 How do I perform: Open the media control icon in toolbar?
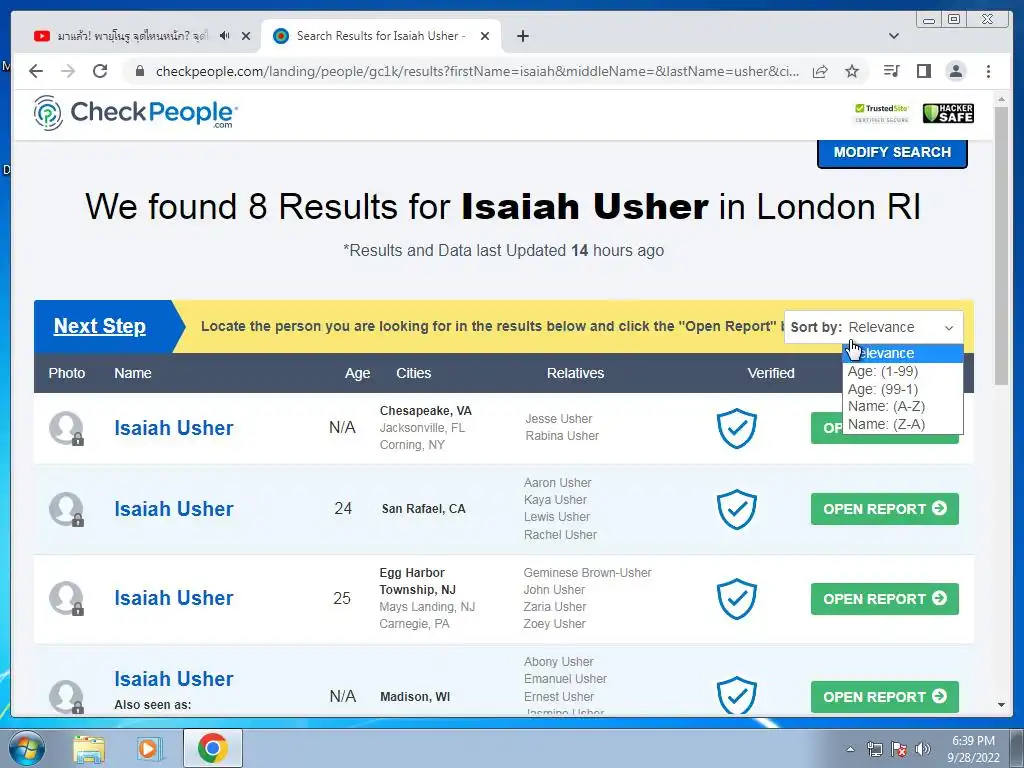point(891,71)
